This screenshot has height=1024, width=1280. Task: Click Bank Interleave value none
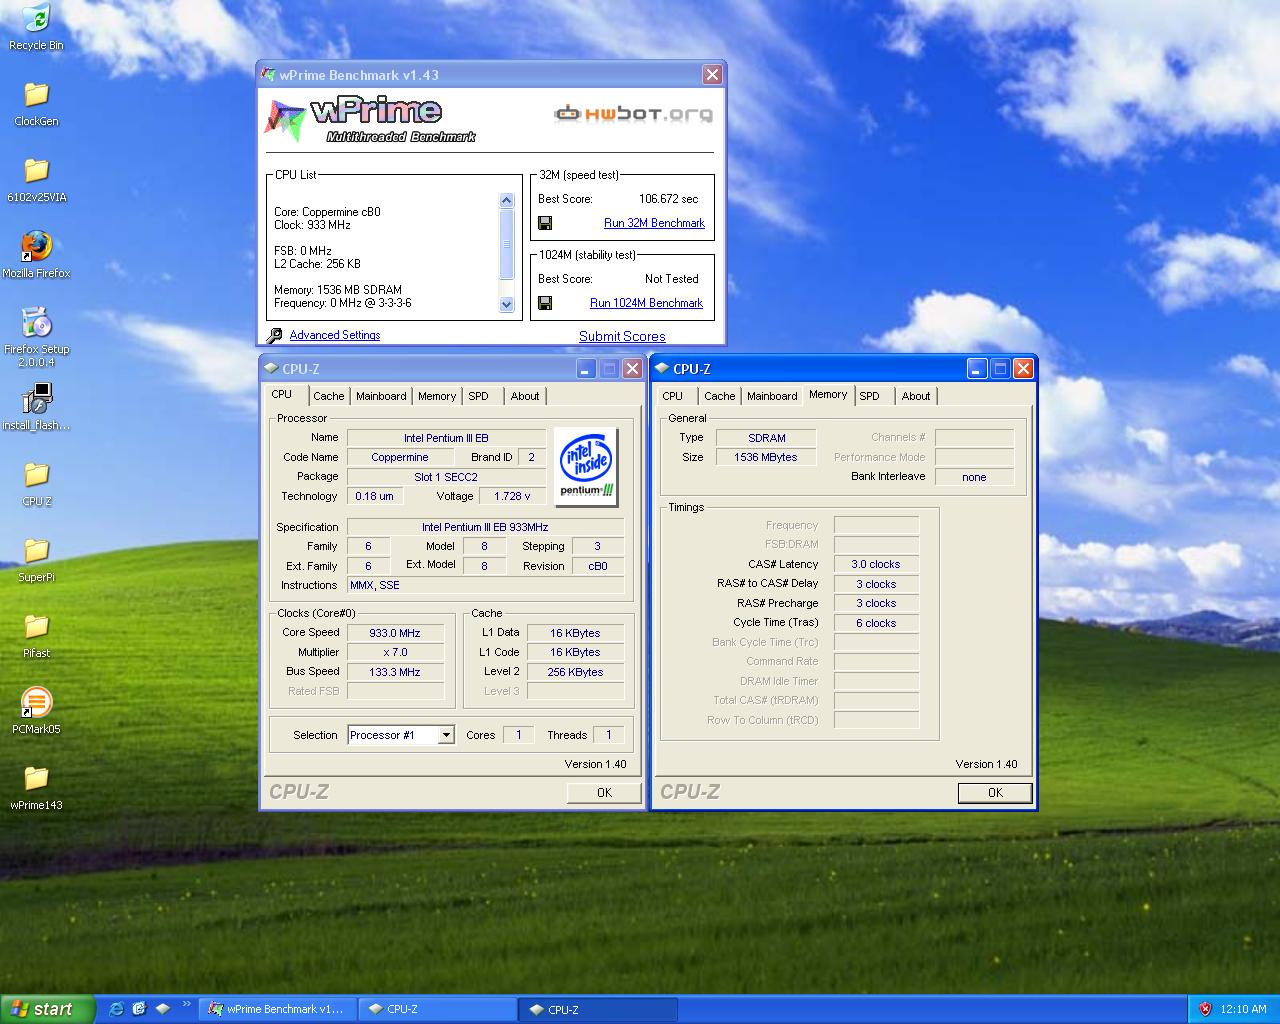974,477
